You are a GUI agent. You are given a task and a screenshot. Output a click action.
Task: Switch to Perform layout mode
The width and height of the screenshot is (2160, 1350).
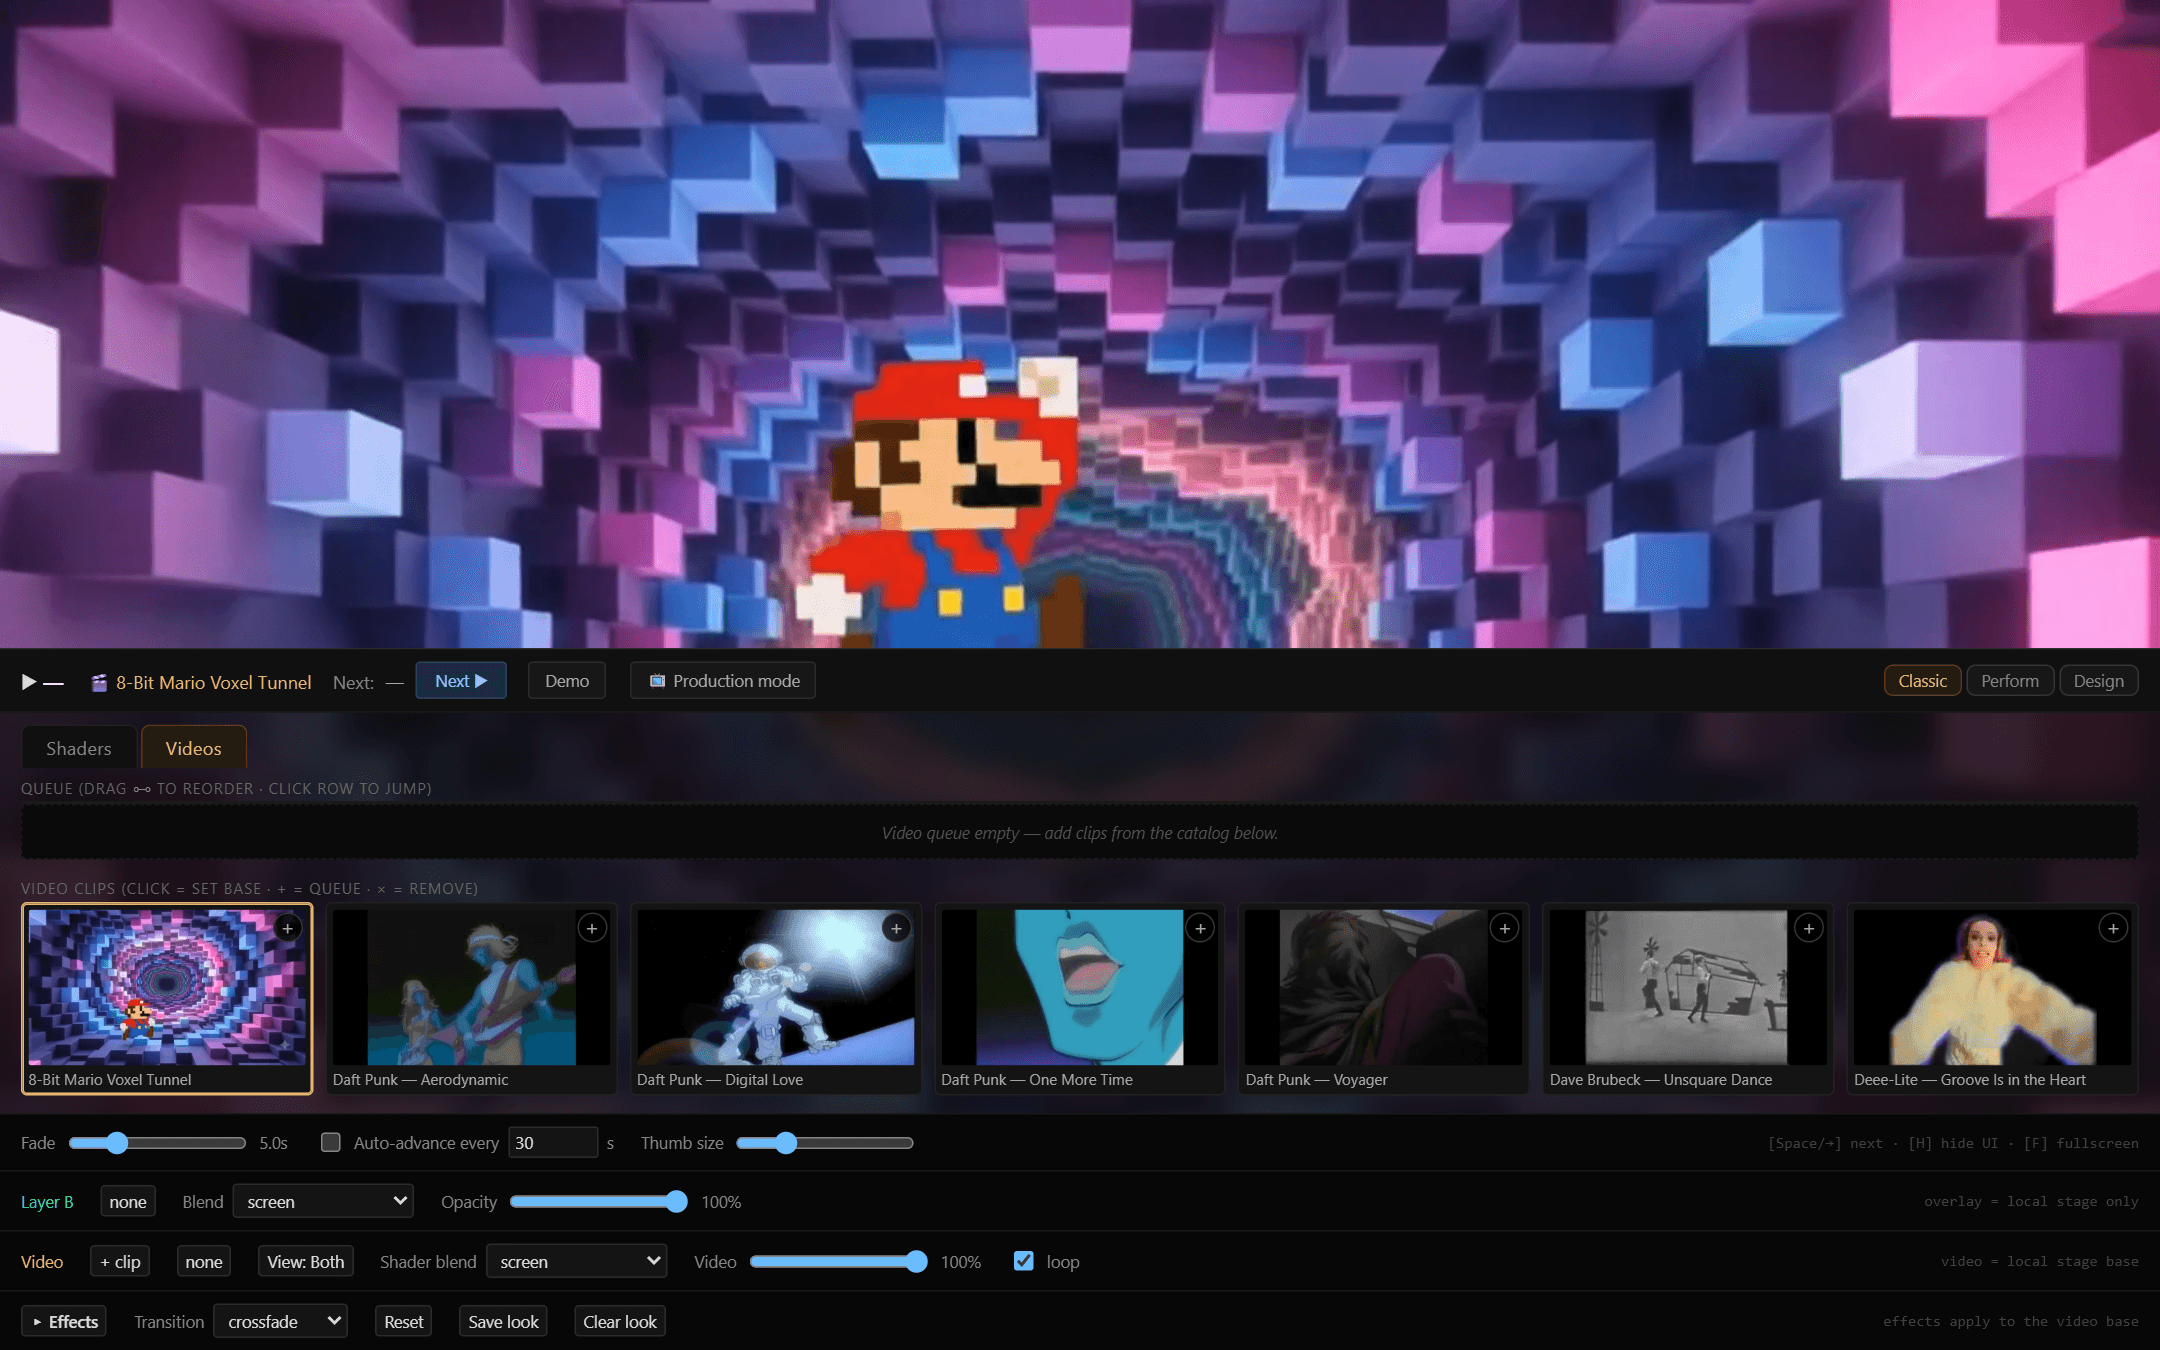[2009, 681]
